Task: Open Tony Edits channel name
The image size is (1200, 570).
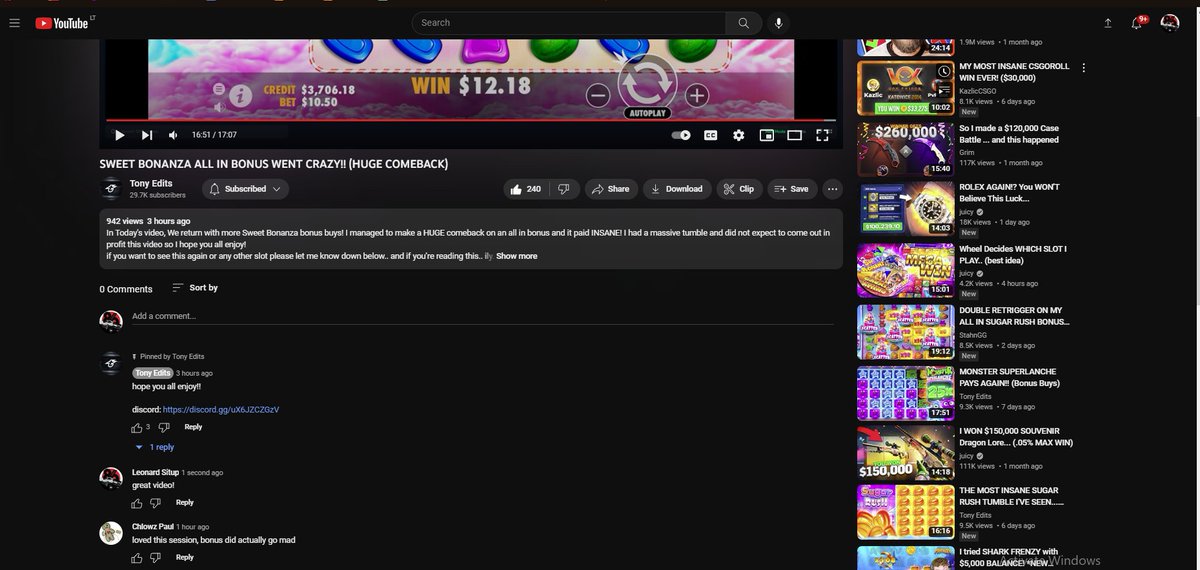Action: [150, 183]
